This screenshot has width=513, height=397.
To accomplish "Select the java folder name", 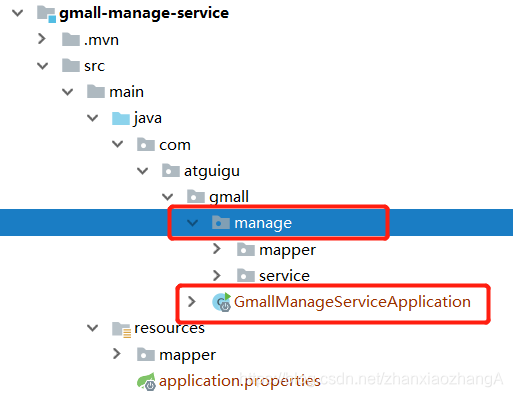I will 148,118.
